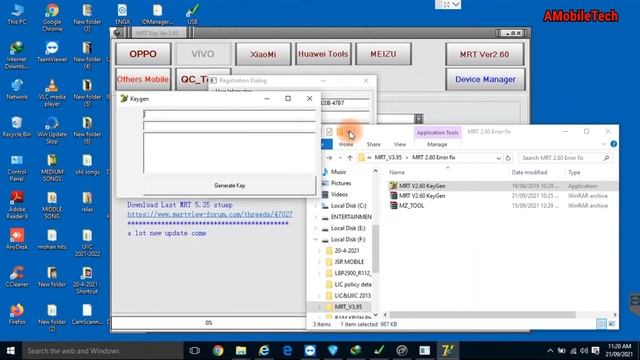
Task: Click the second input field in Keygen
Action: click(x=229, y=126)
